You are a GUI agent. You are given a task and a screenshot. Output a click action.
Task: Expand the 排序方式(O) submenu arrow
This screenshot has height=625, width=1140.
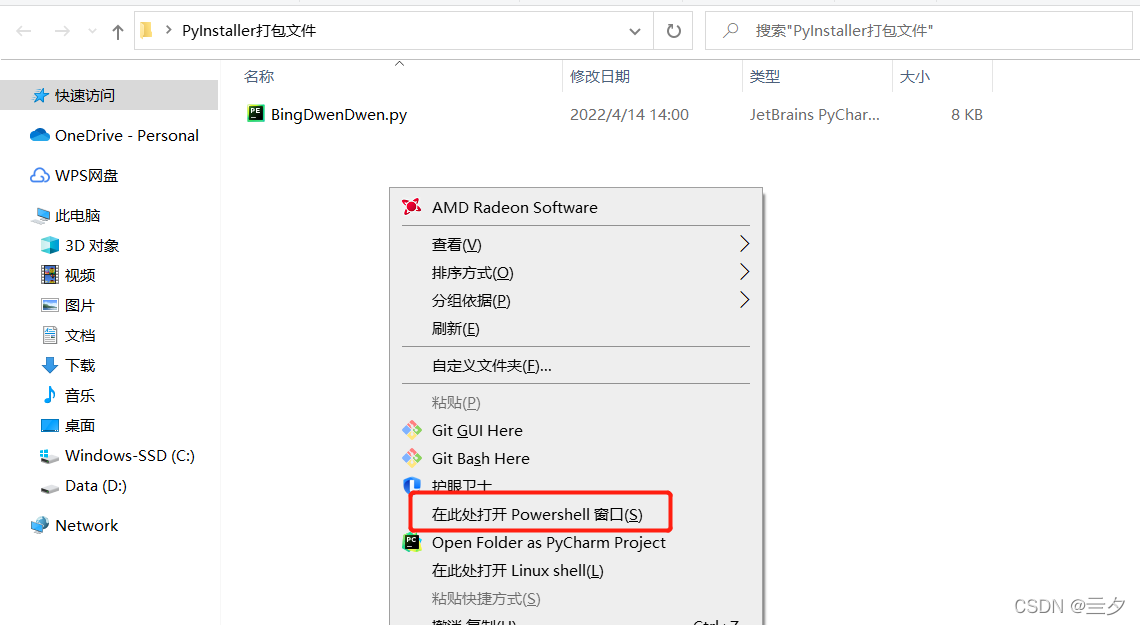(744, 272)
